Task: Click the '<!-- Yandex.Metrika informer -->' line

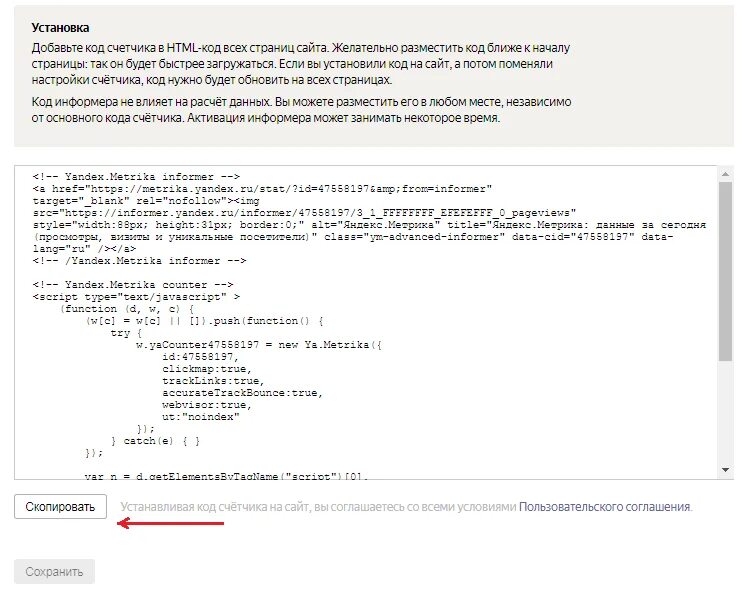Action: click(x=136, y=176)
